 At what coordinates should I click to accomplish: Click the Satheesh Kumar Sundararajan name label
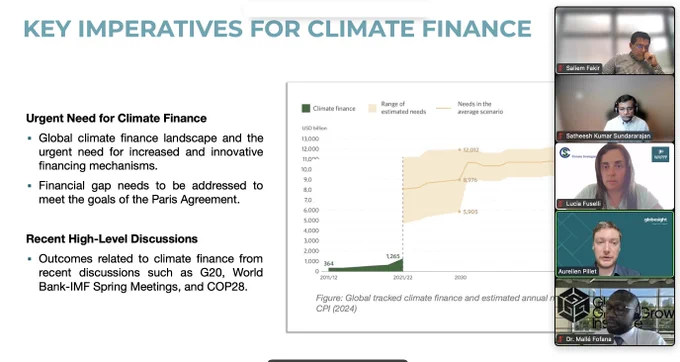[x=608, y=136]
